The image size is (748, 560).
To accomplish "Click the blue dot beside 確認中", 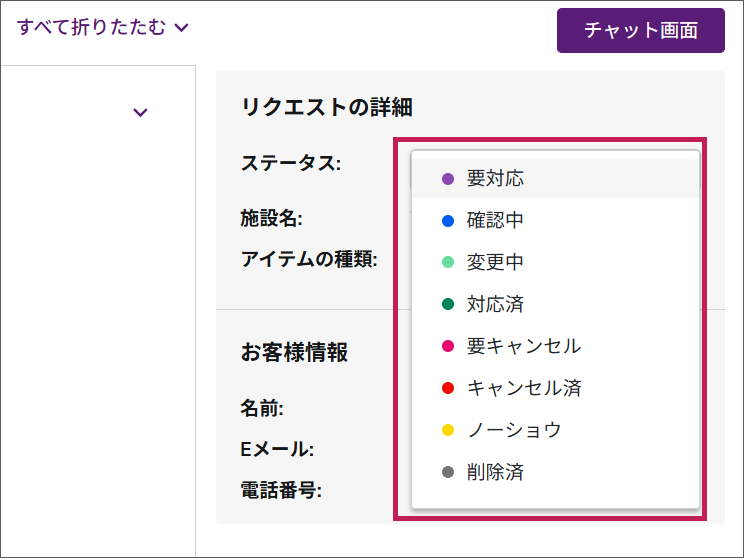I will point(448,221).
